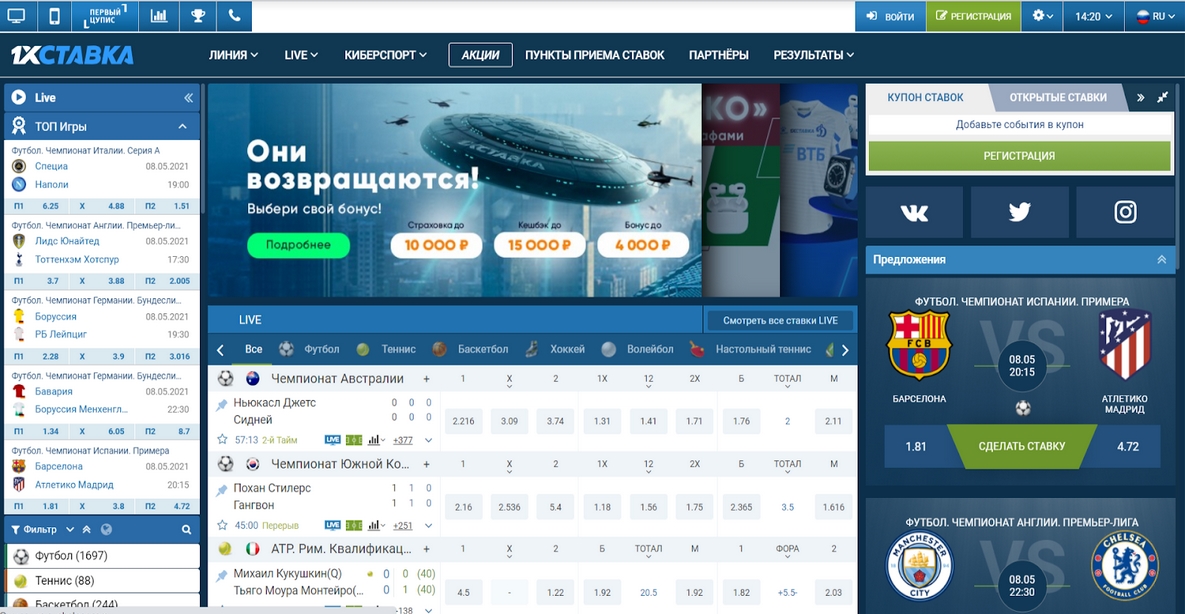The width and height of the screenshot is (1185, 614).
Task: Select the Футбол live sport tab
Action: (x=309, y=349)
